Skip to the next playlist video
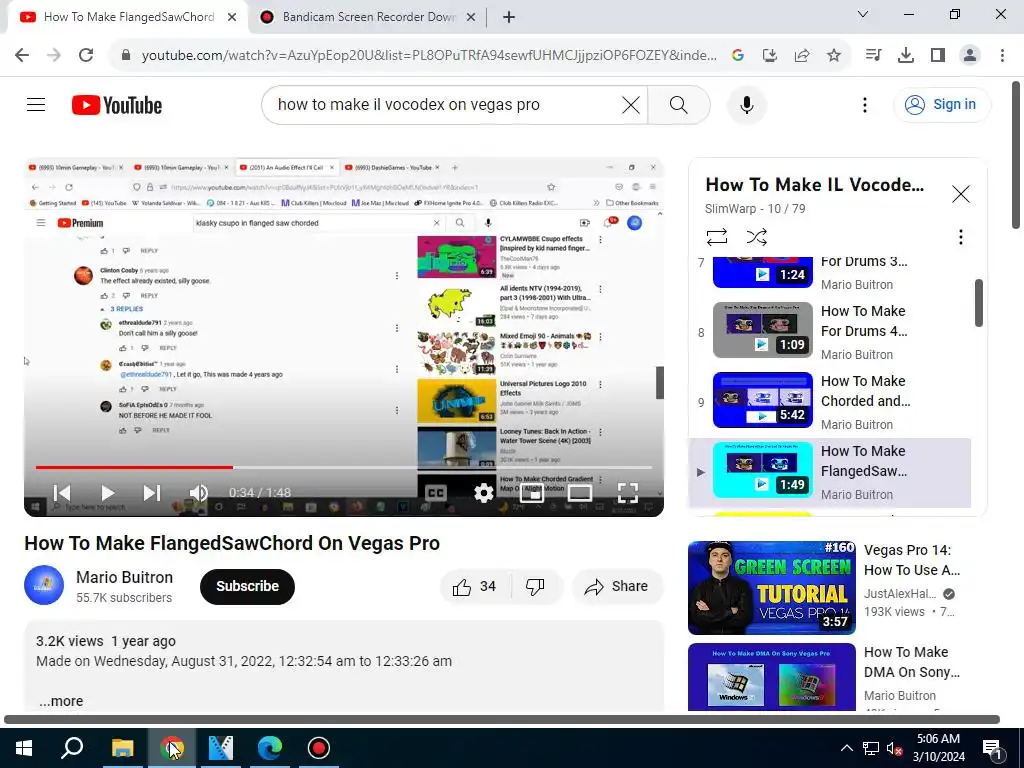The width and height of the screenshot is (1024, 768). click(152, 492)
